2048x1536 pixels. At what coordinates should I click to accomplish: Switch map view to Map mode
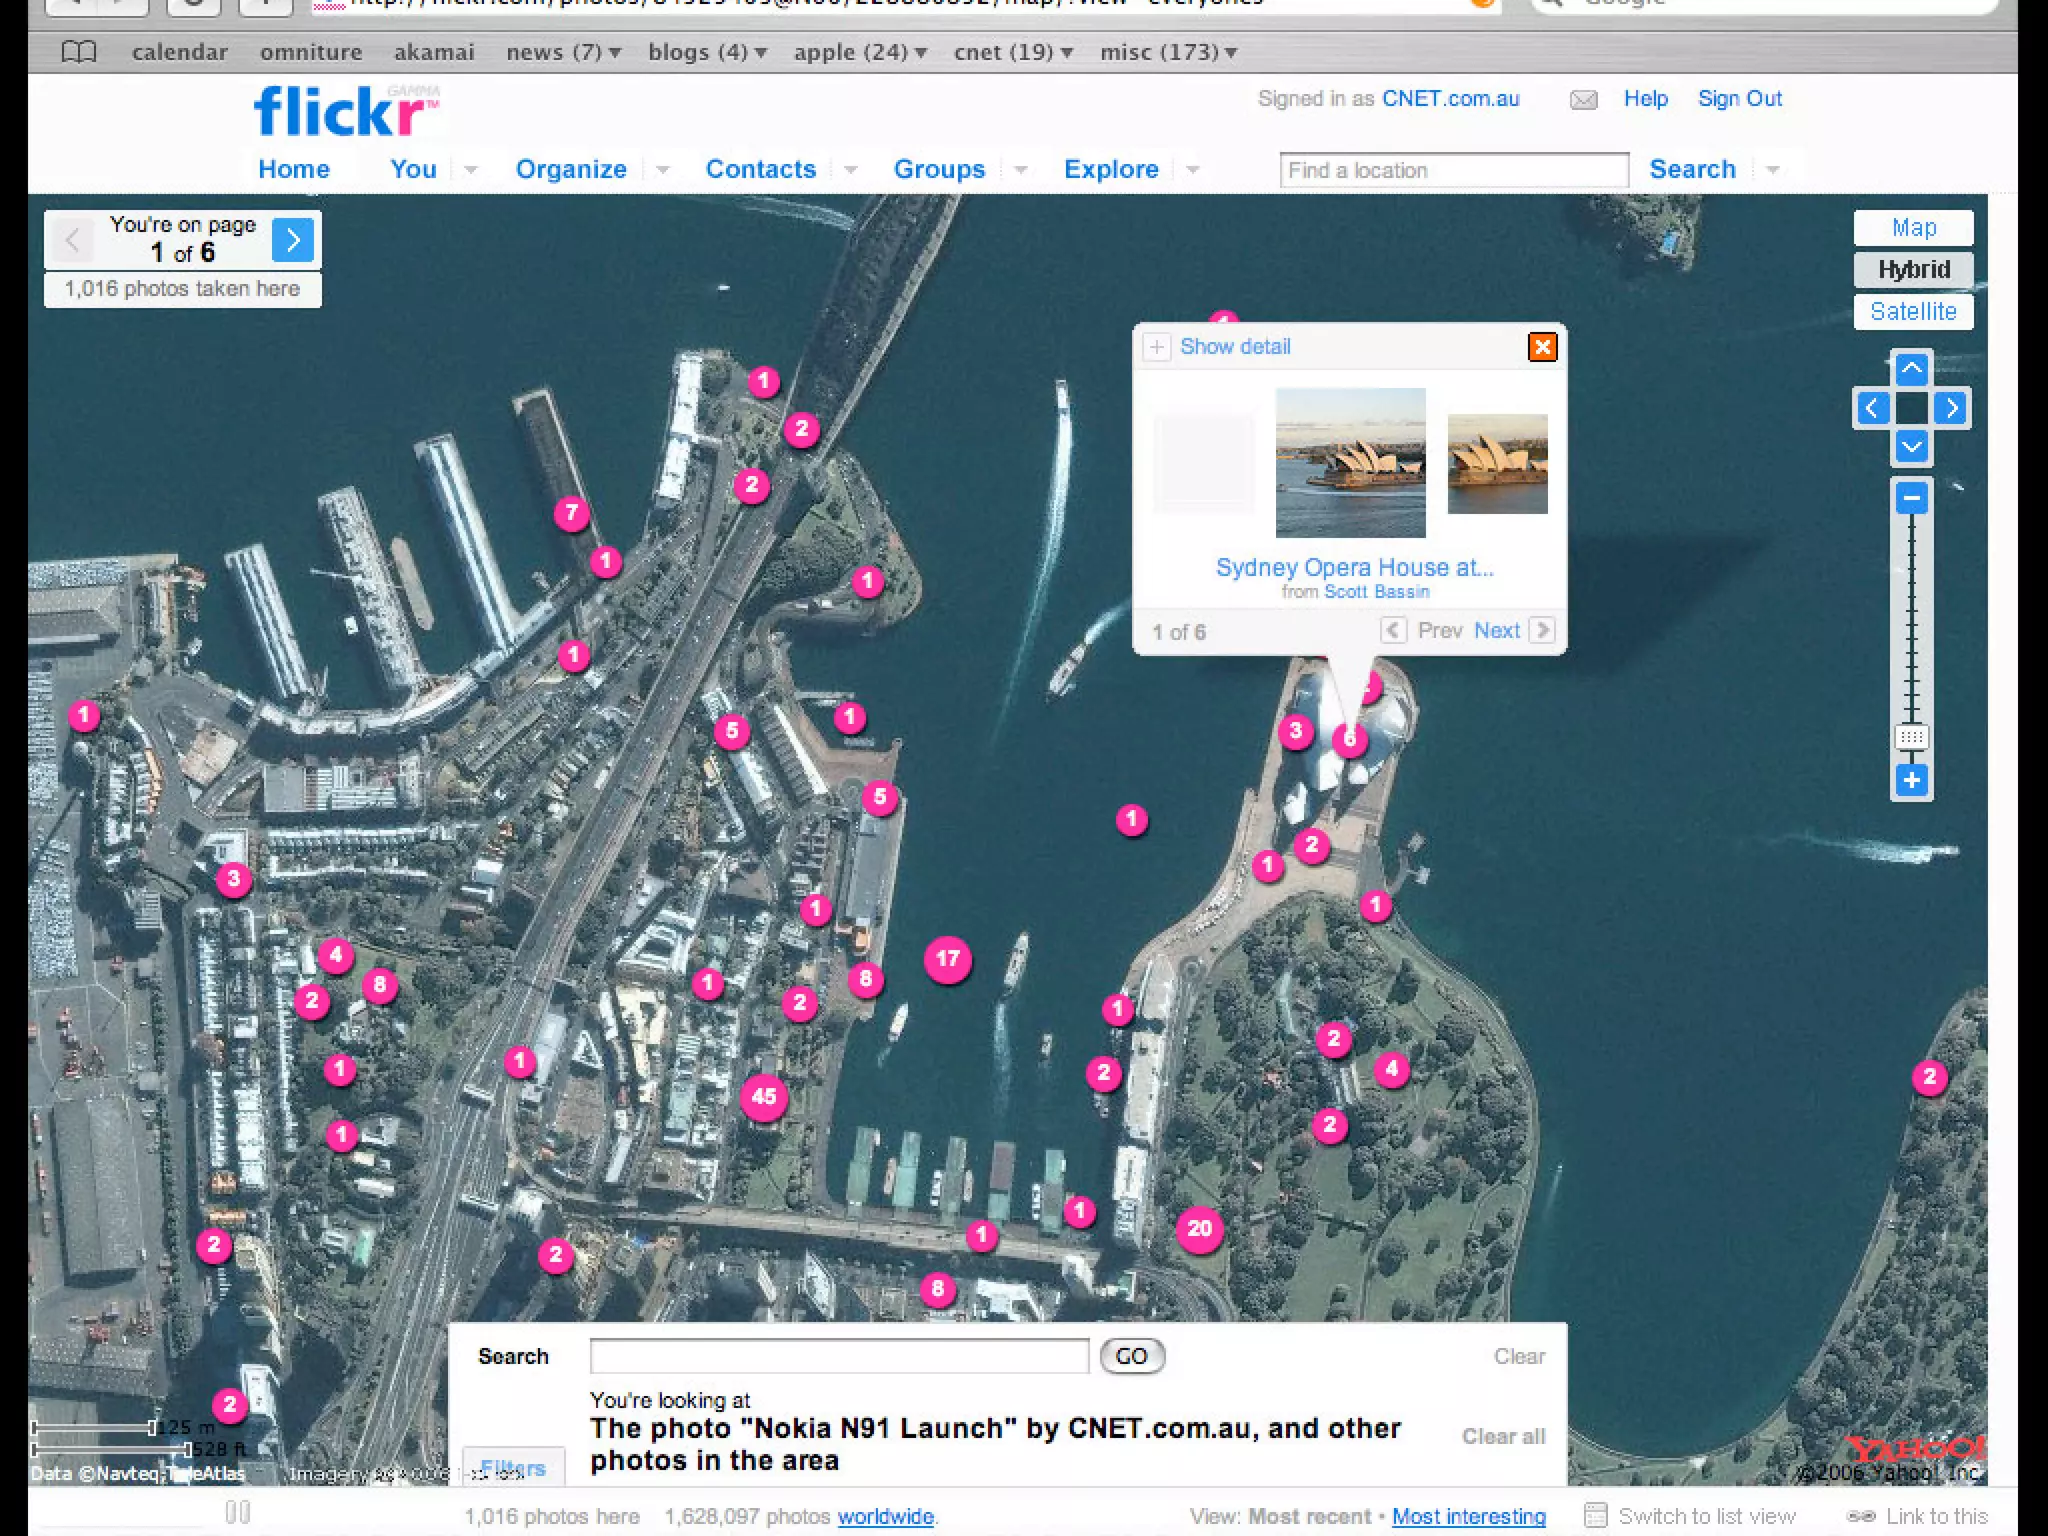pos(1913,228)
